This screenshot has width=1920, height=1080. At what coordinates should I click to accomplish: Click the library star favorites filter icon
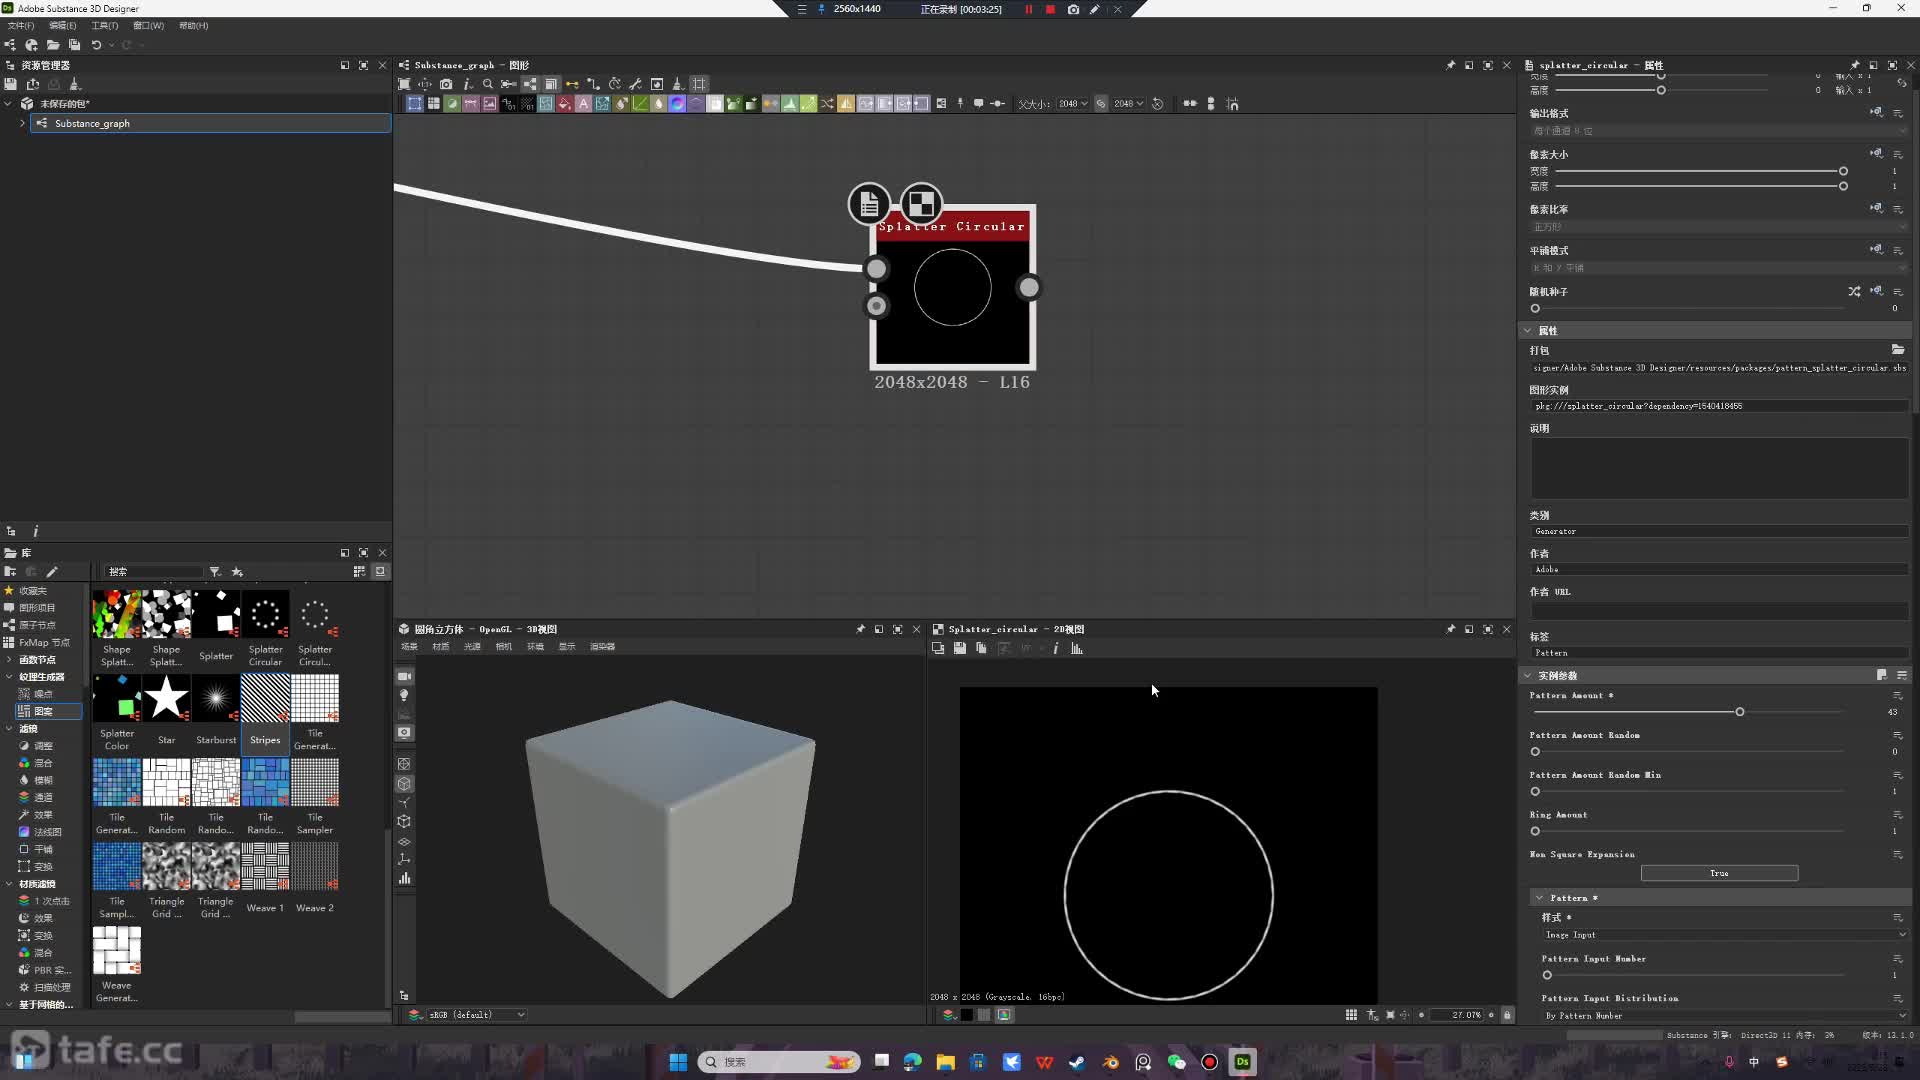(x=237, y=572)
